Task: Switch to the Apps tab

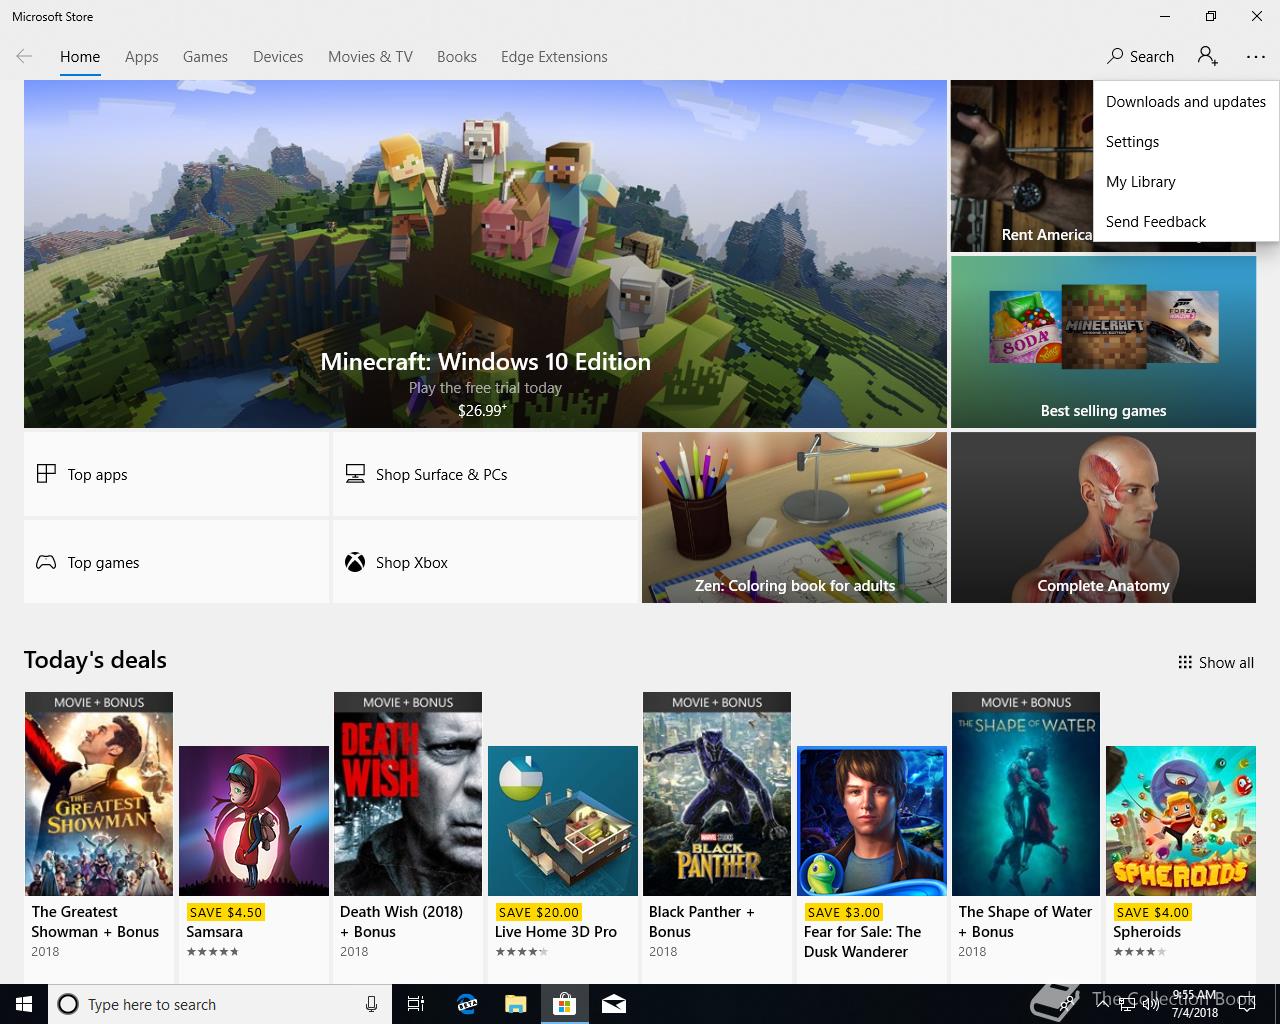Action: pyautogui.click(x=142, y=57)
